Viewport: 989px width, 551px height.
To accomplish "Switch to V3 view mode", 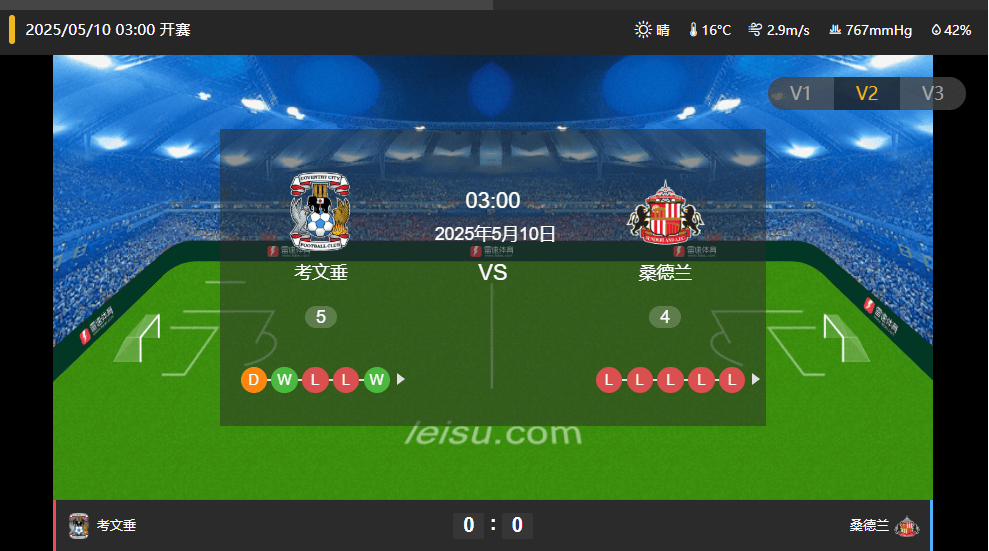I will (932, 93).
